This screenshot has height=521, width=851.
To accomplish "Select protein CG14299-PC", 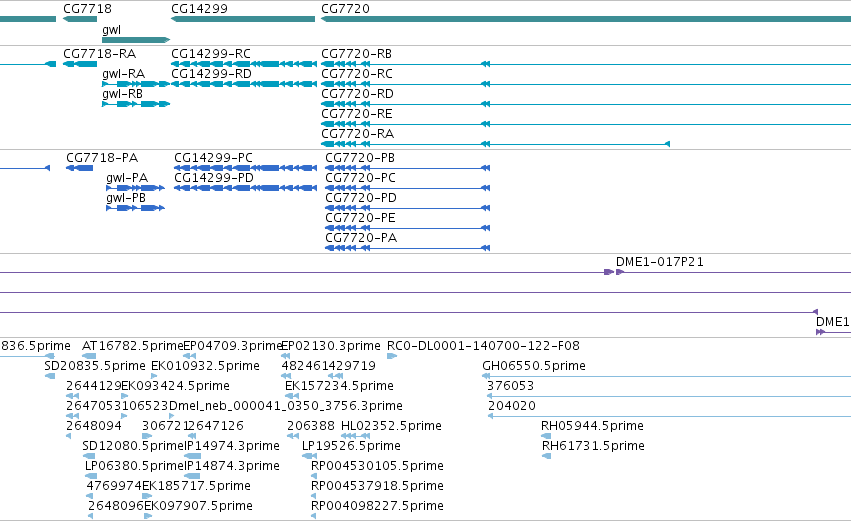I will pos(213,158).
